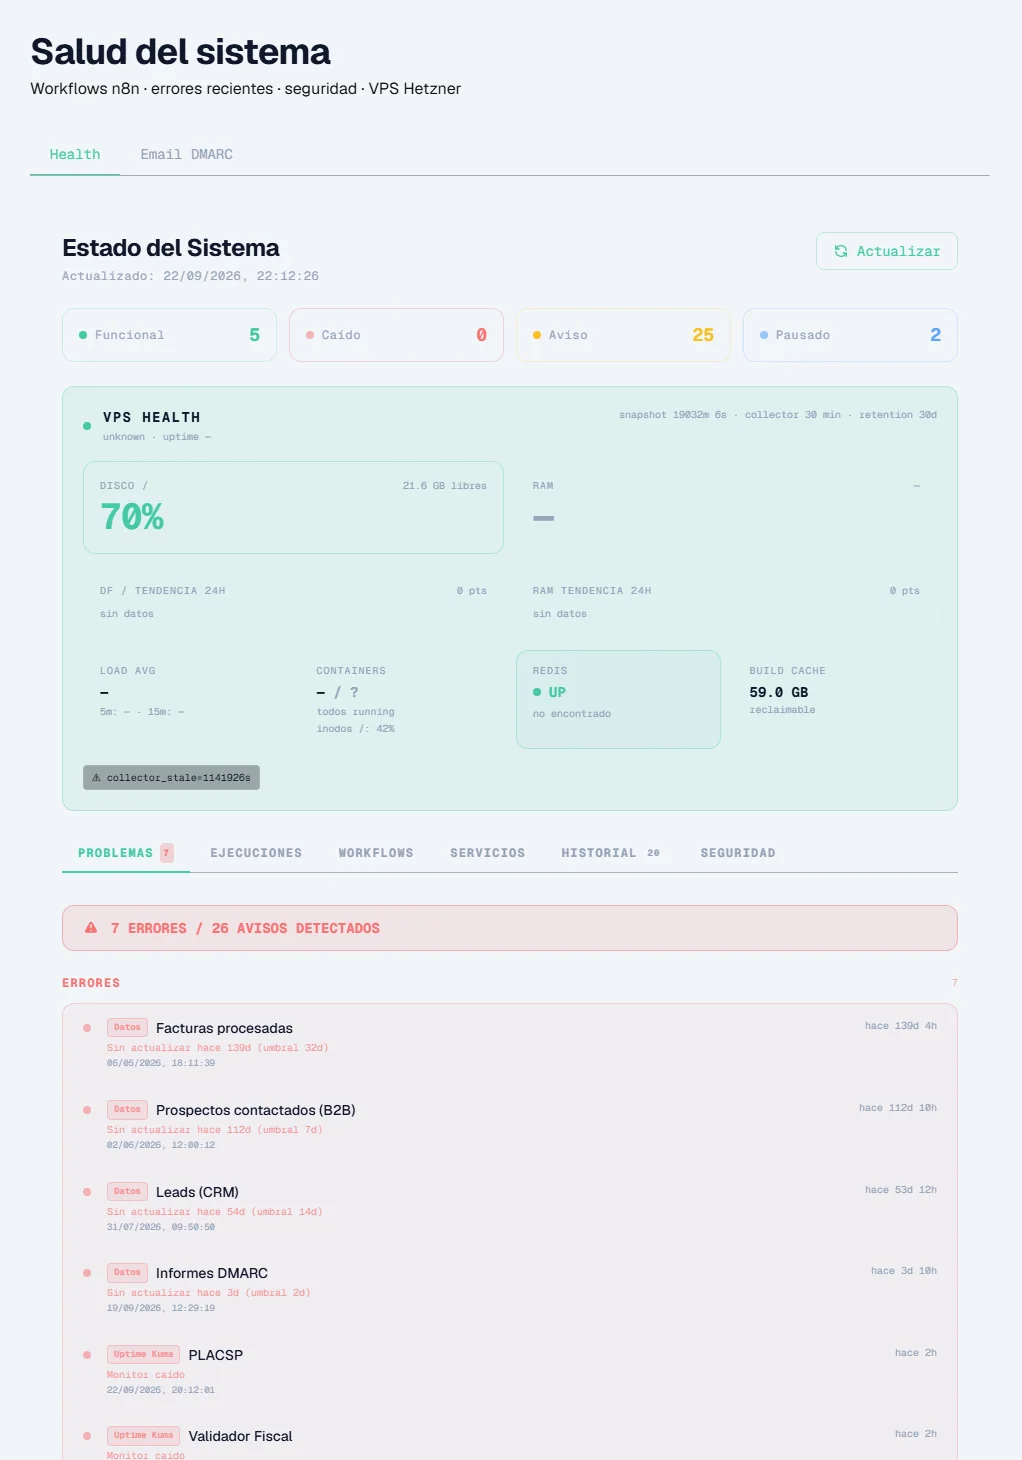Click the LOAD AVG label
This screenshot has height=1460, width=1022.
128,671
